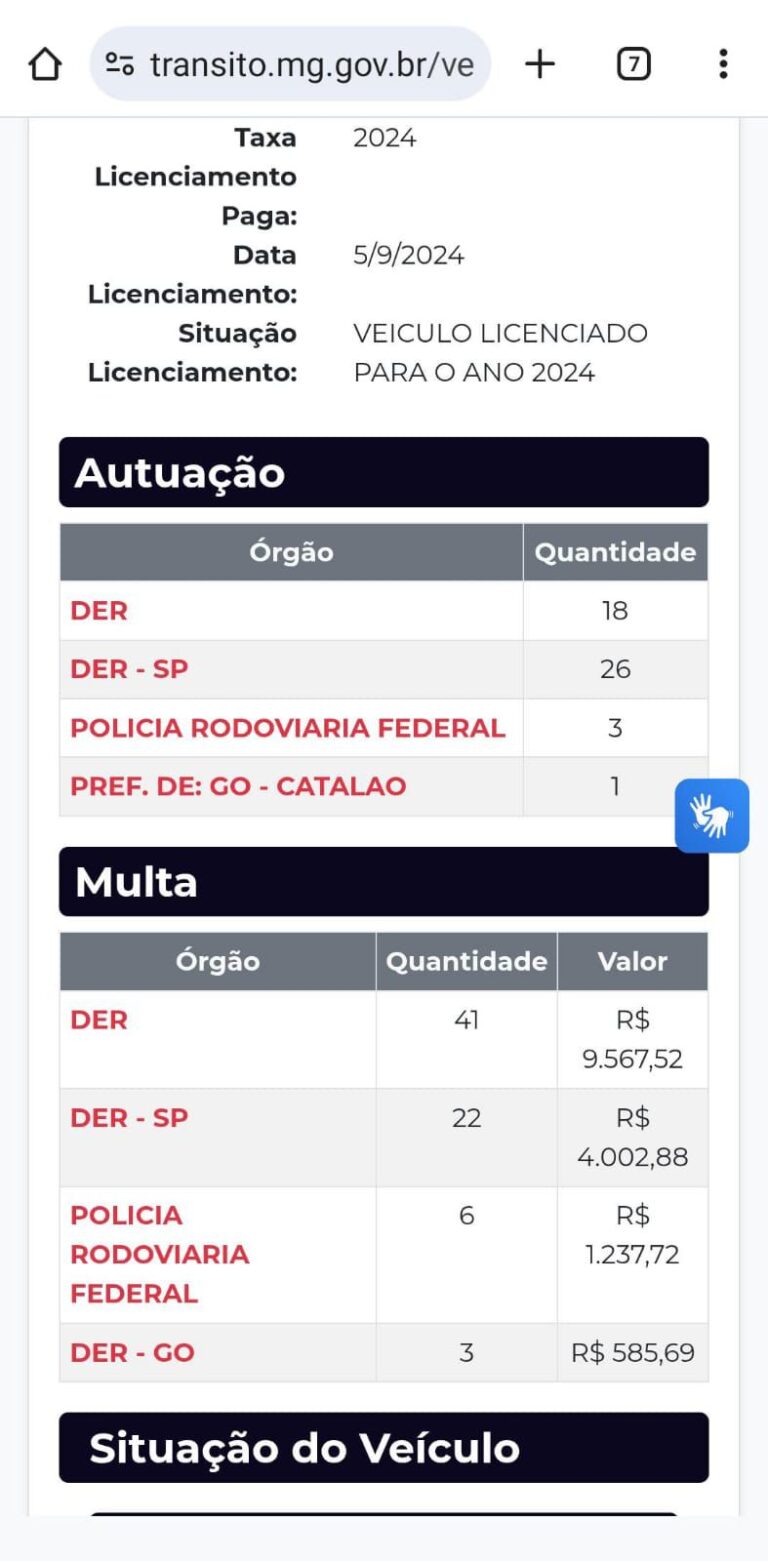Open PREF. DE: GO - CATALAO link

coord(238,786)
